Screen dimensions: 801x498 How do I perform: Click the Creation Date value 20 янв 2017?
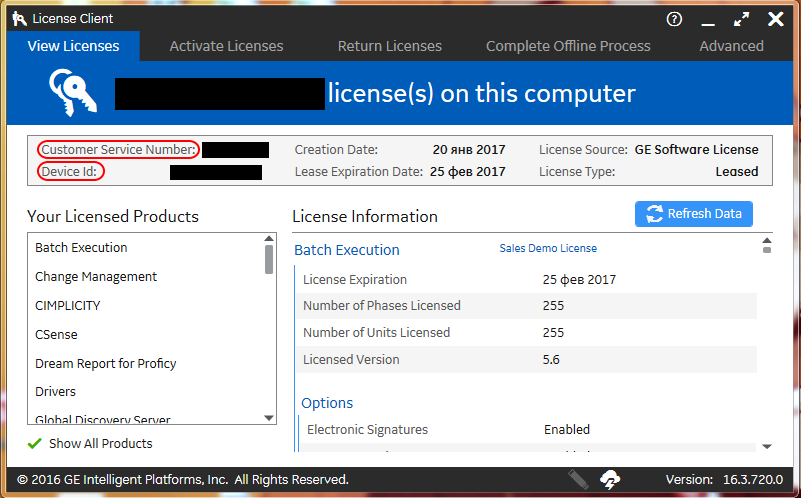tap(469, 150)
